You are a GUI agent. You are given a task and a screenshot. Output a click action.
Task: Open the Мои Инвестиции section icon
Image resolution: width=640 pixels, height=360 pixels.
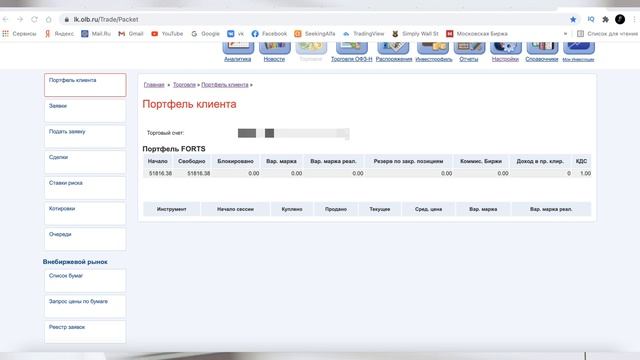point(579,48)
